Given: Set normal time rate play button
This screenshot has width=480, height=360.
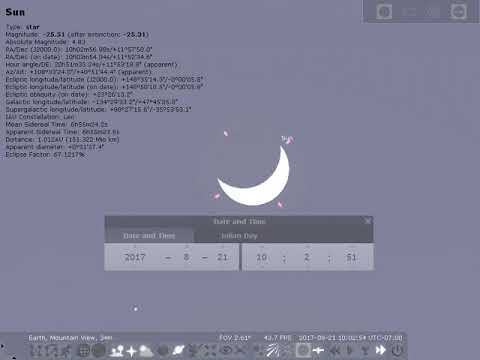Looking at the screenshot, I should click(350, 350).
